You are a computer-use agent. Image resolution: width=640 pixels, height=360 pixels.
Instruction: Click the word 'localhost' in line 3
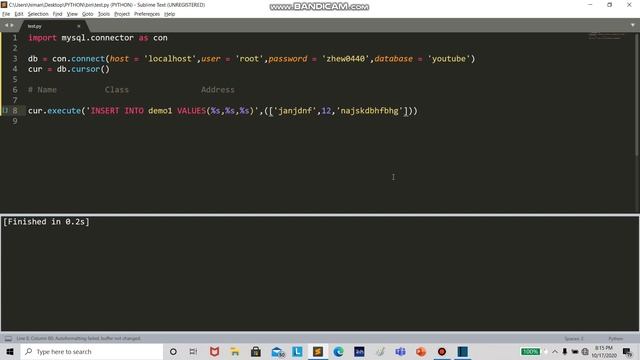[170, 58]
